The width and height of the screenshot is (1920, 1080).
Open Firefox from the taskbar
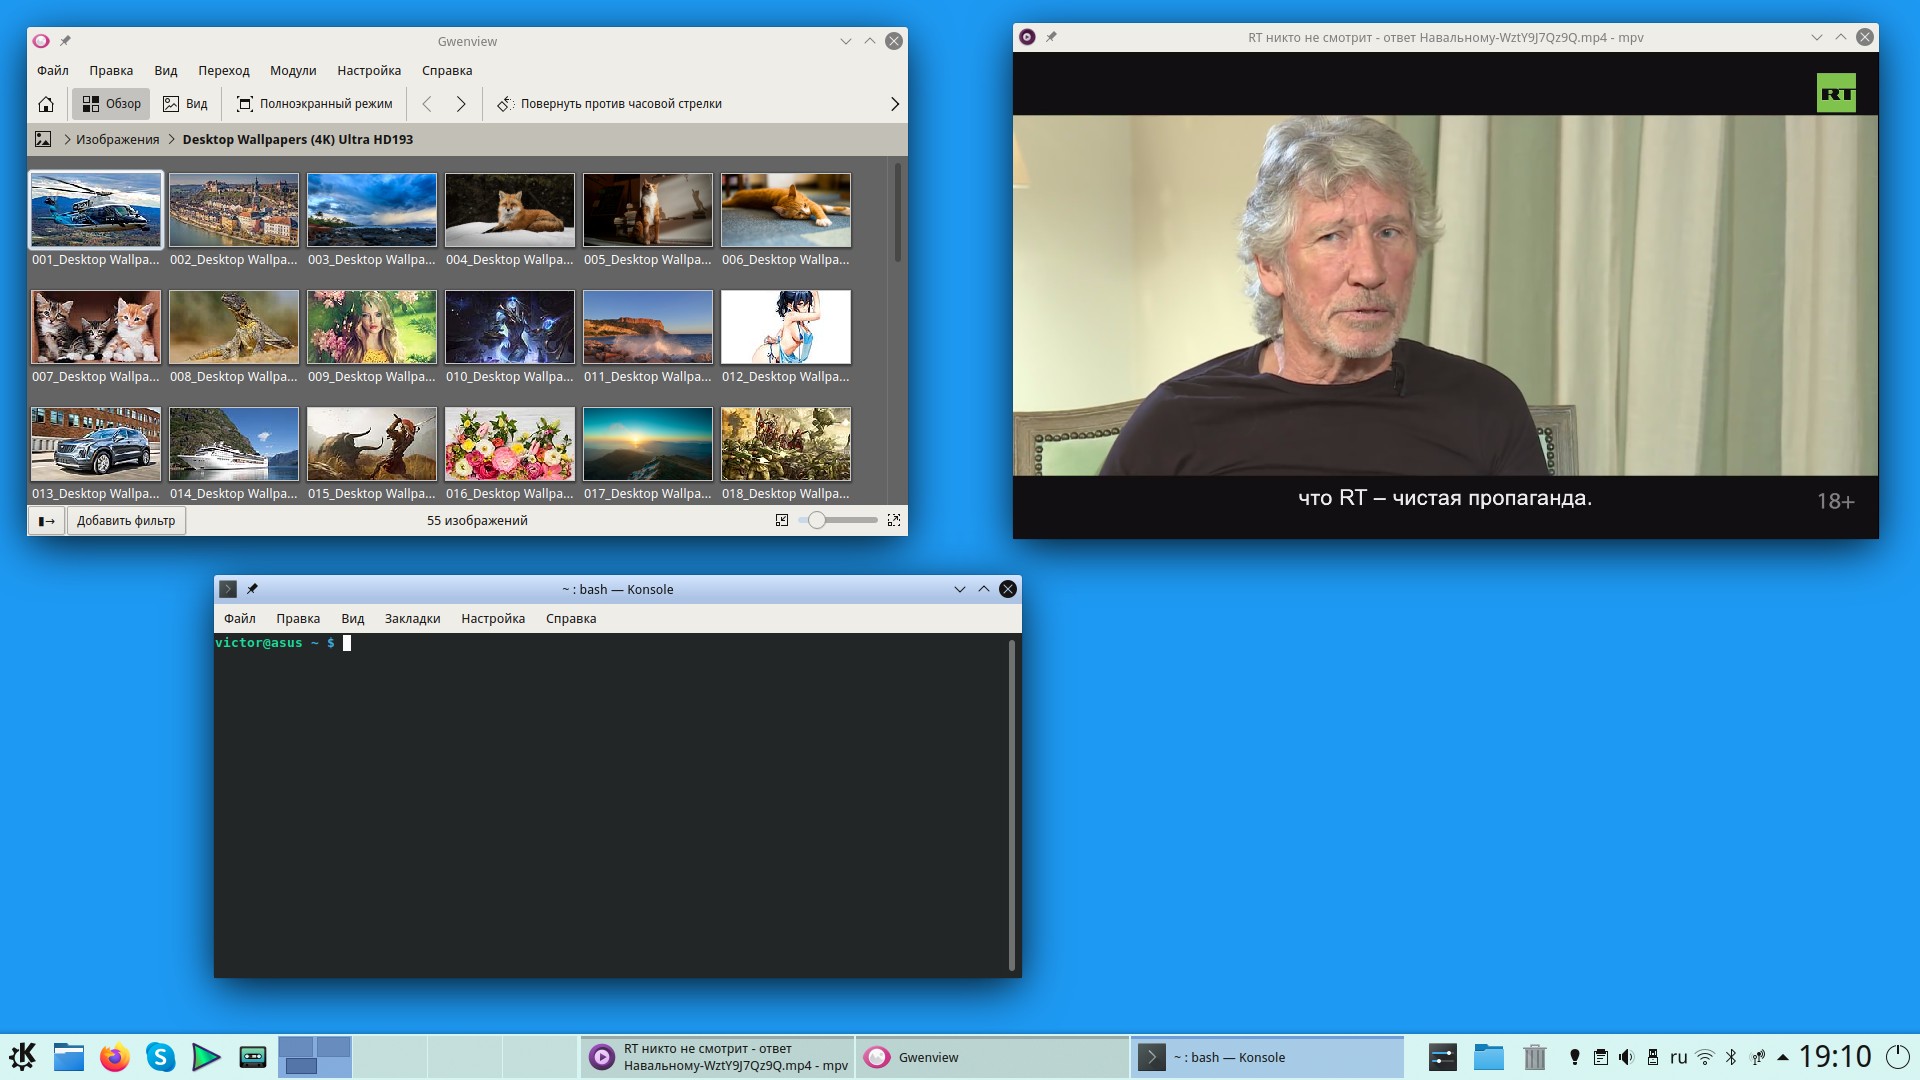115,1057
